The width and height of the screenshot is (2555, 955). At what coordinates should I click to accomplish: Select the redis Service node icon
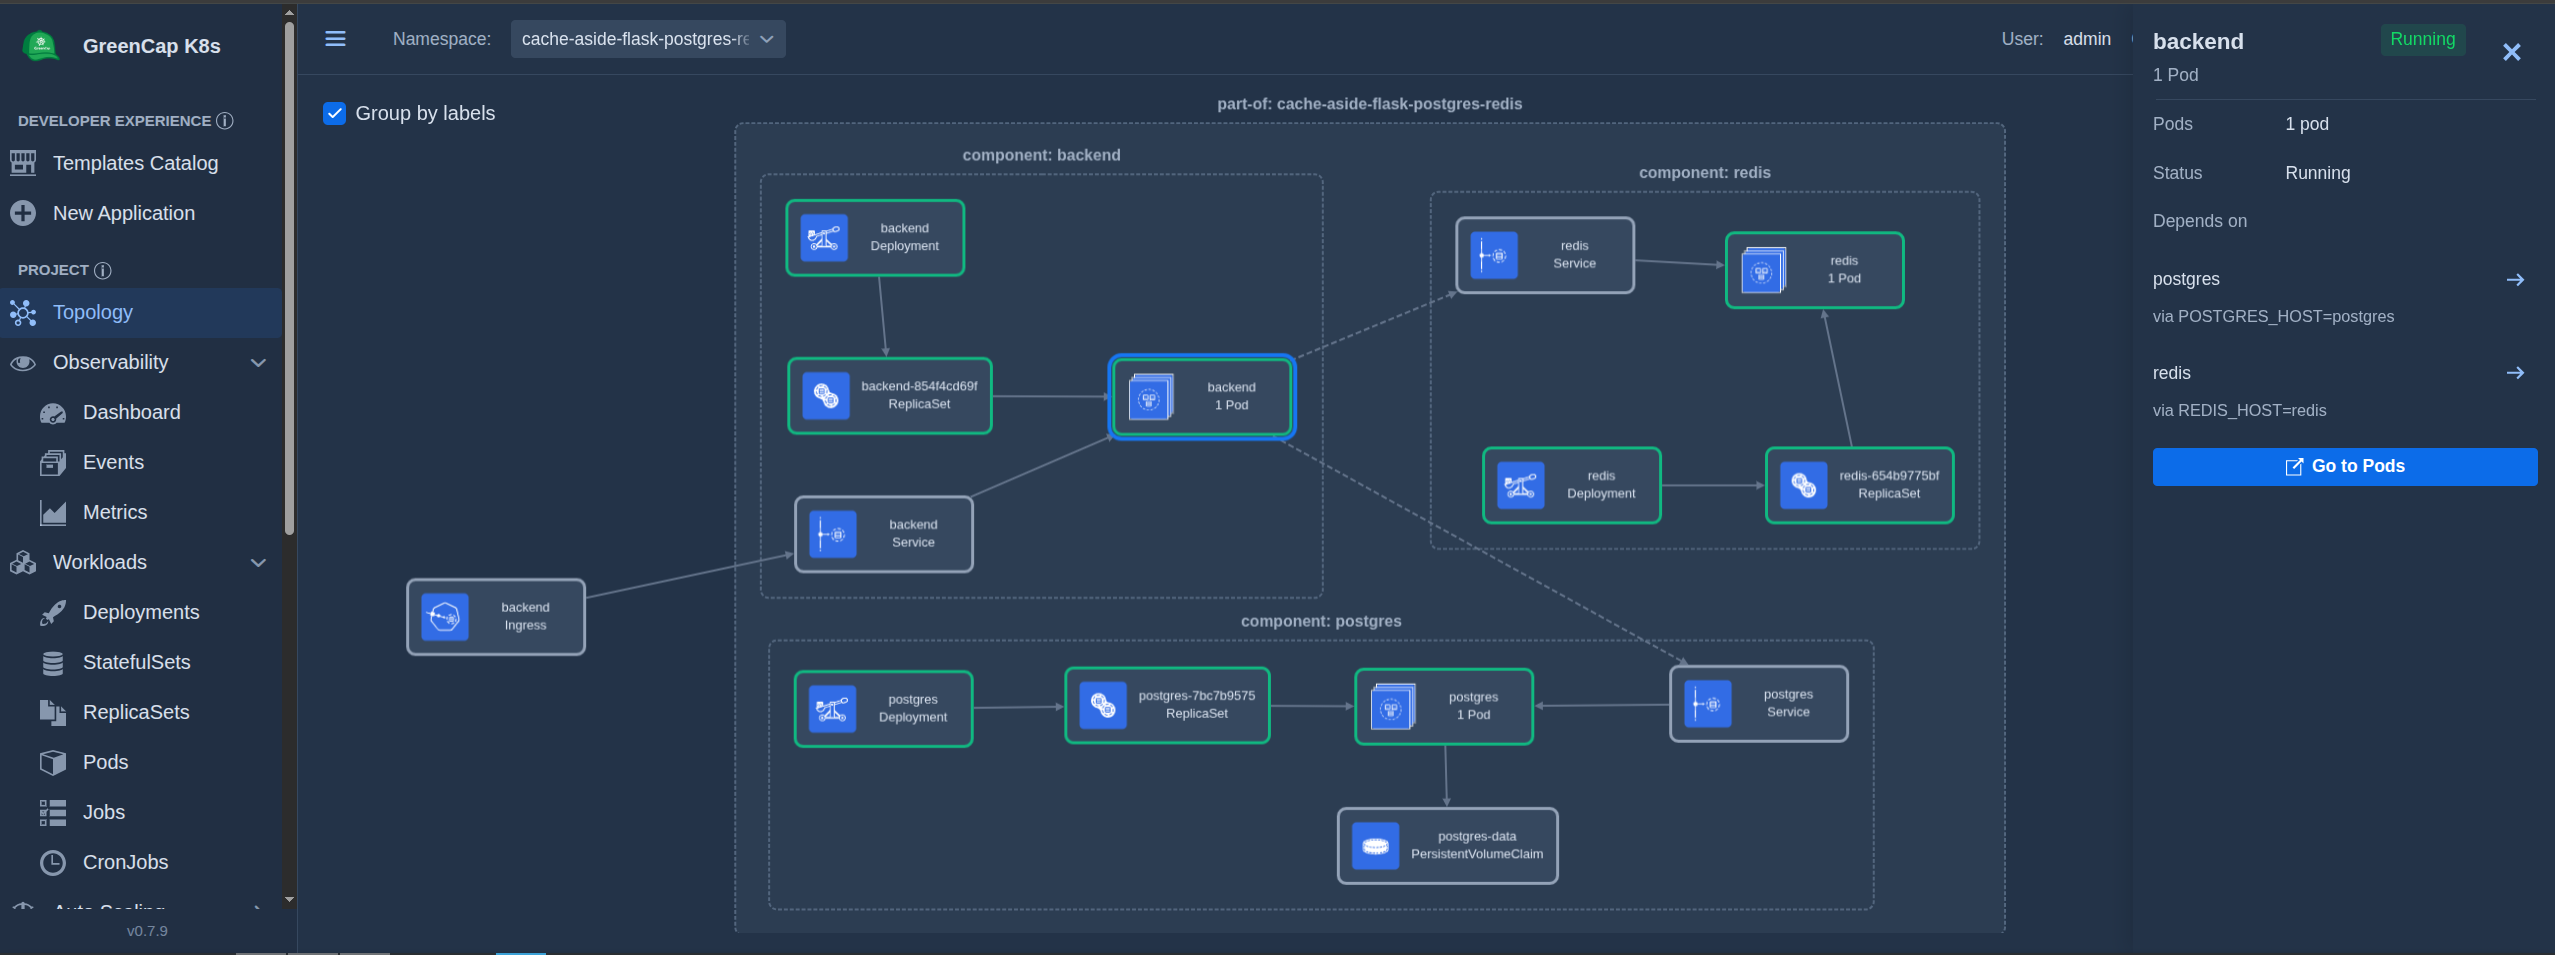(x=1494, y=255)
